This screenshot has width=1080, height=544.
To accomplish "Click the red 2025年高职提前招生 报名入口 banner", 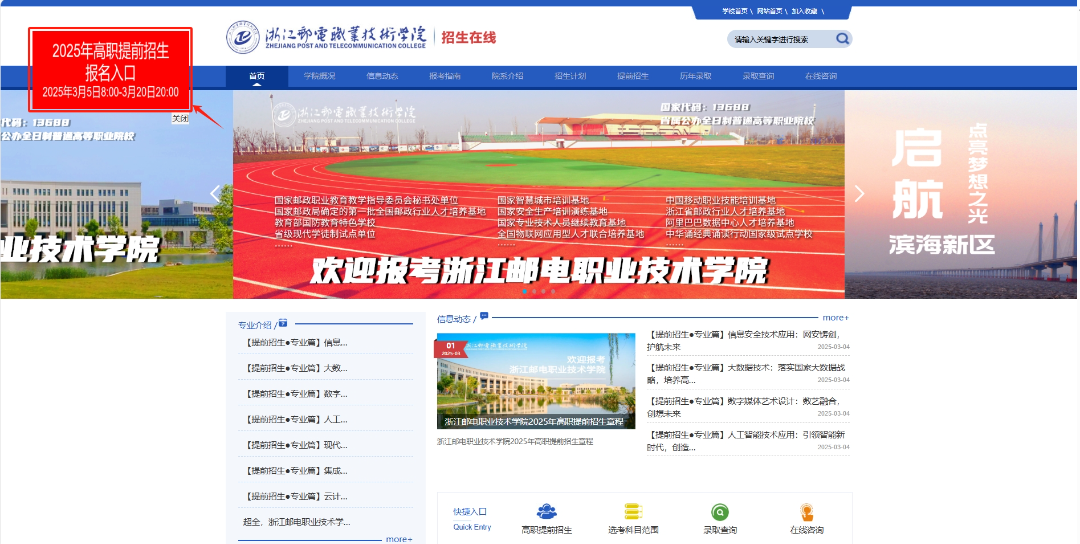I will (x=110, y=68).
